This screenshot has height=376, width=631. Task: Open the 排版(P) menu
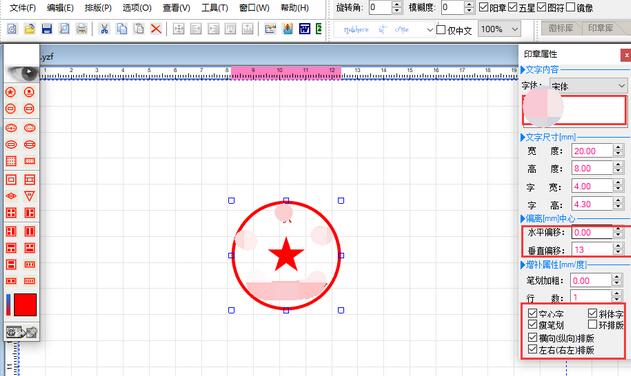98,8
